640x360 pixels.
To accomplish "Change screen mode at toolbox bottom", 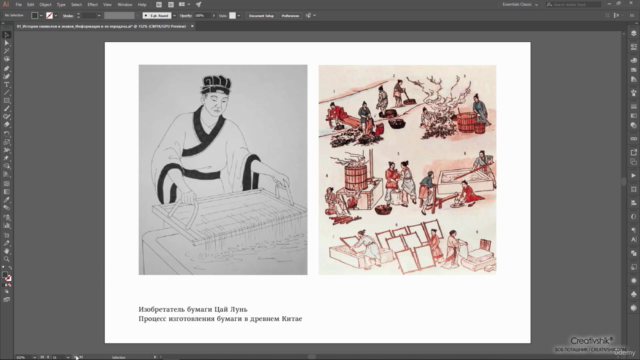I will point(7,300).
